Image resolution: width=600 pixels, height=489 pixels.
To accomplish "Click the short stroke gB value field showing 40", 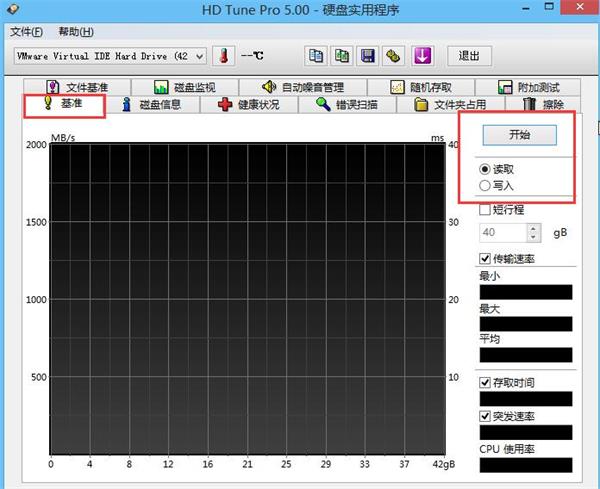I will click(503, 233).
